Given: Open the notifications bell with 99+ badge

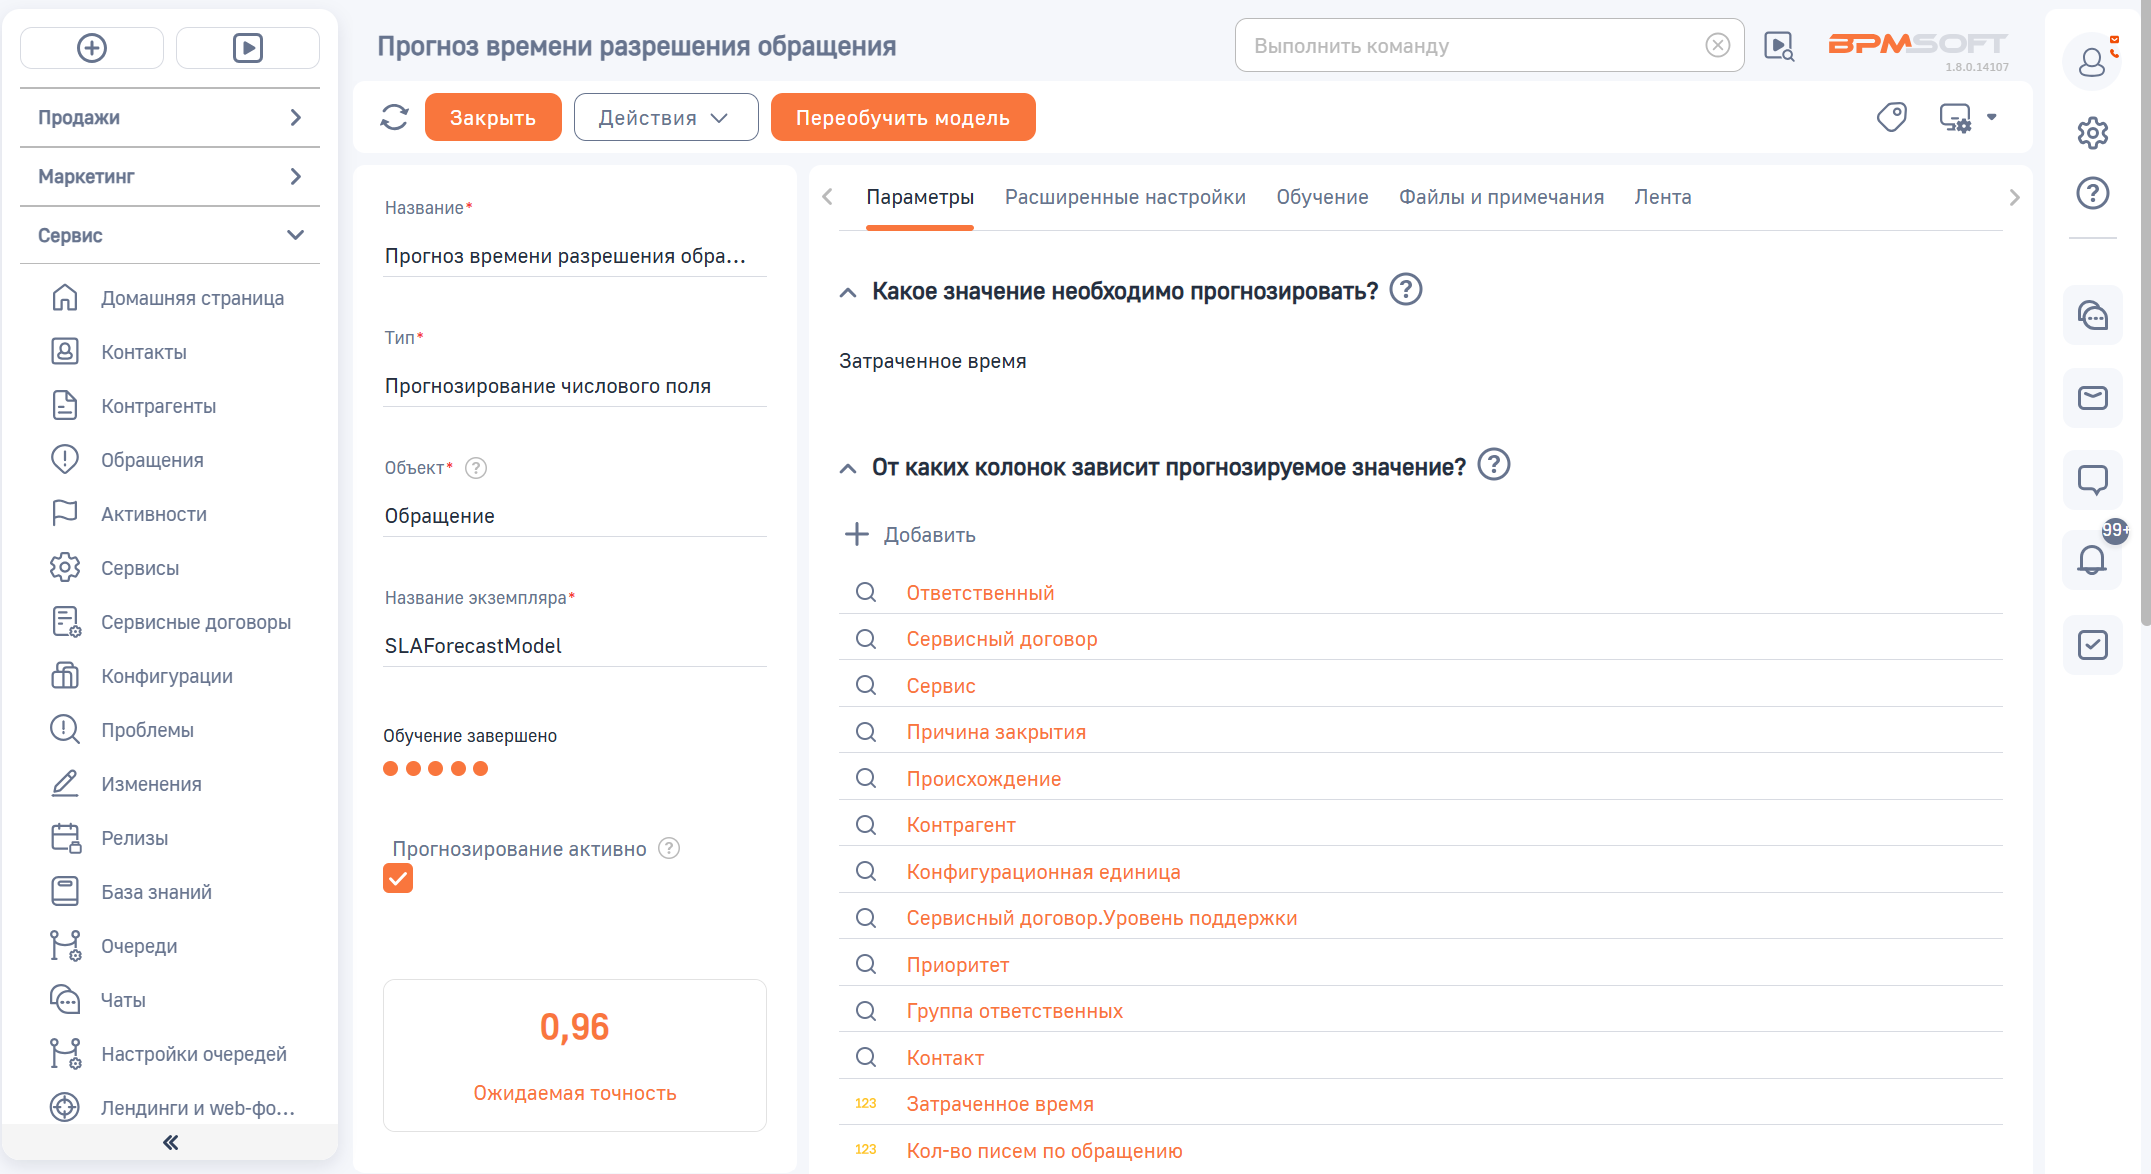Looking at the screenshot, I should coord(2093,562).
